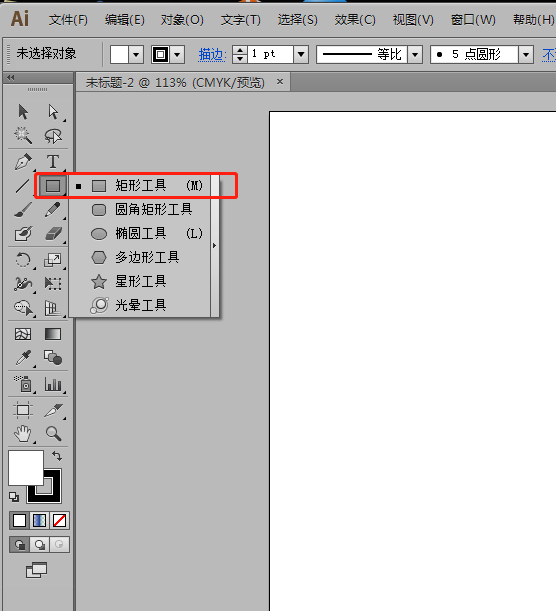Viewport: 556px width, 611px height.
Task: Select the Warp tool
Action: 23,283
